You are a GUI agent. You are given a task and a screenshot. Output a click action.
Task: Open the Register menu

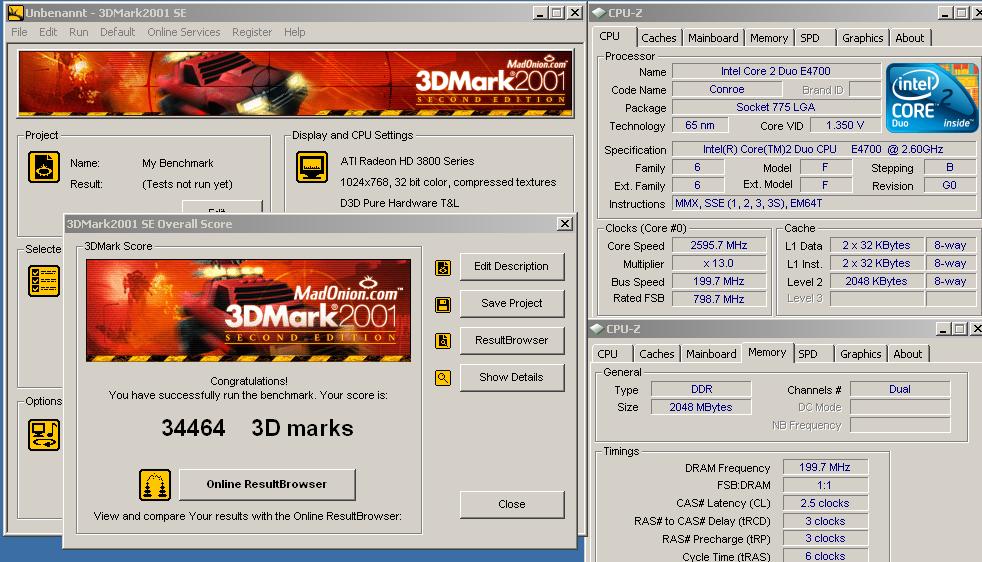252,32
